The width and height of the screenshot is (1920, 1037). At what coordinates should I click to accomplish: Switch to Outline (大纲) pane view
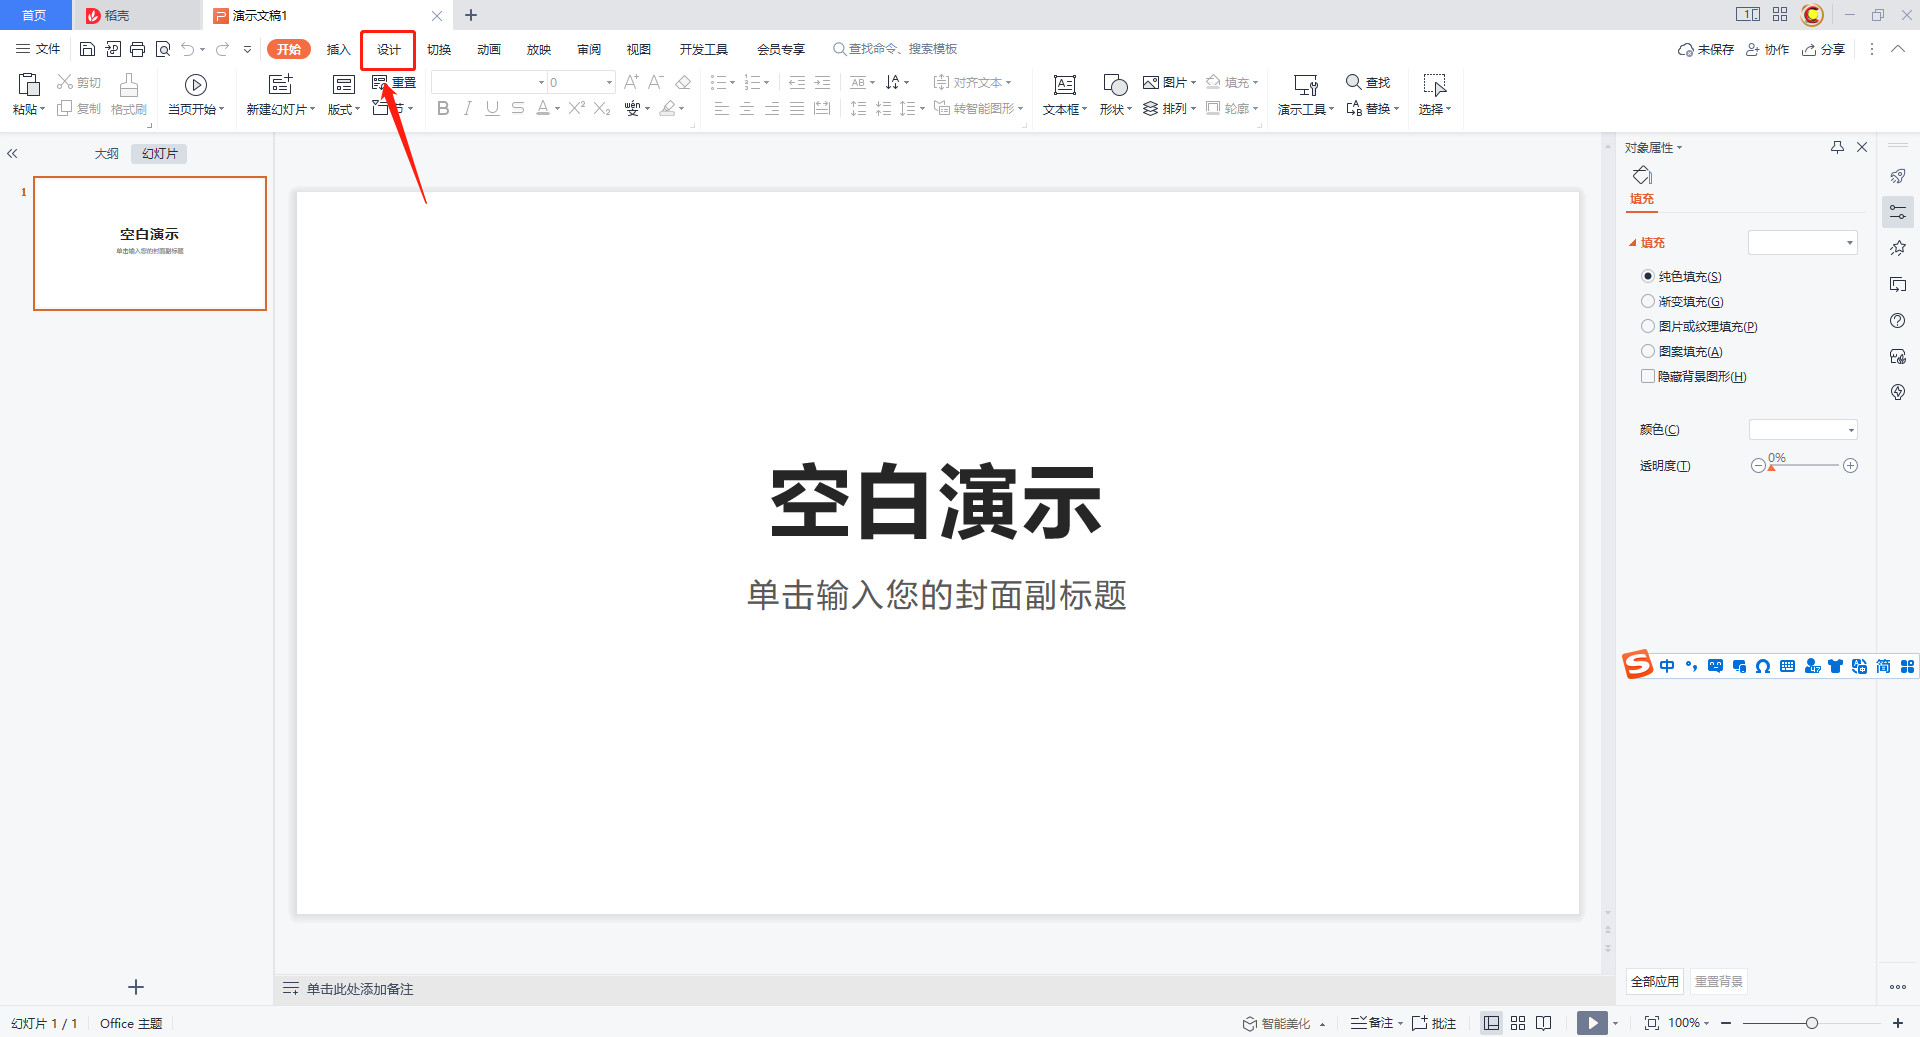[107, 153]
